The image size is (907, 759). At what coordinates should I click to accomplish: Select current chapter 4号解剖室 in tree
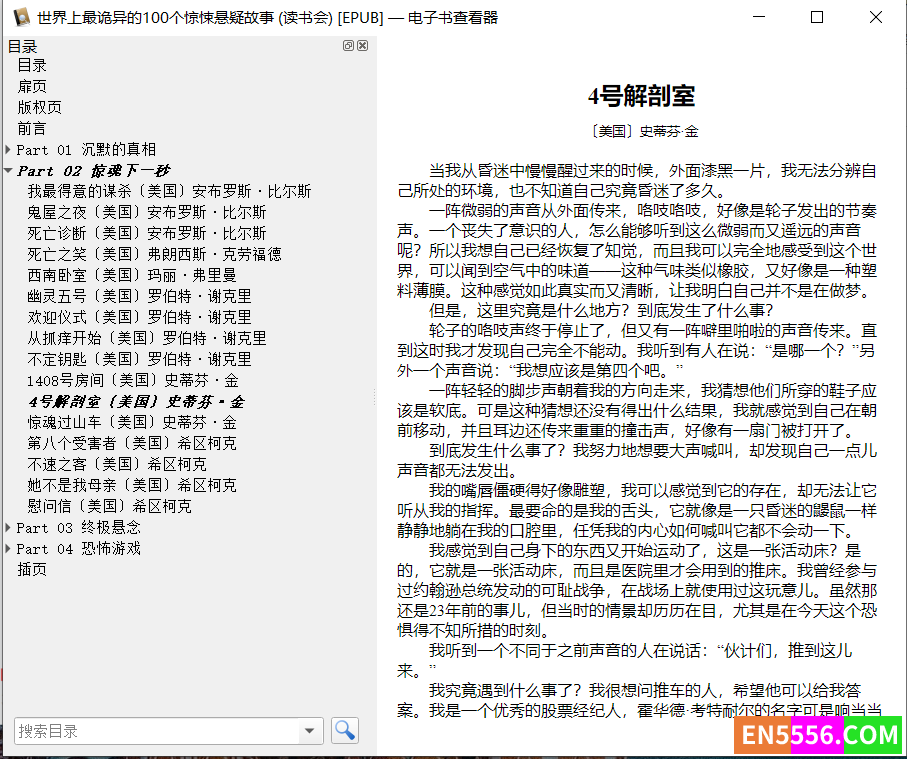click(137, 401)
